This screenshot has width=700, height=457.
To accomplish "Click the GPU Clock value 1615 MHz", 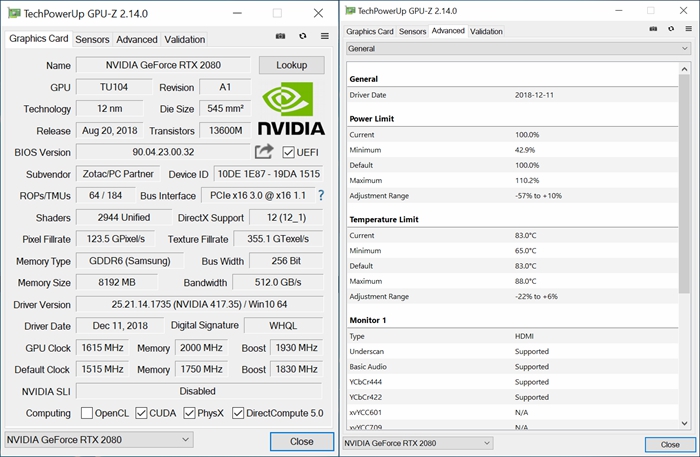I will point(102,348).
